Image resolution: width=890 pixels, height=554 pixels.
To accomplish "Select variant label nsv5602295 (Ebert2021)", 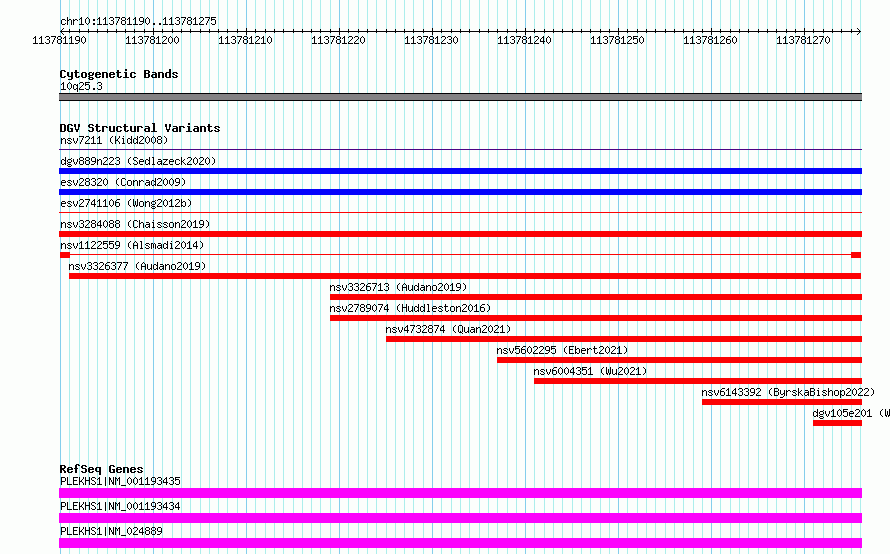I will (562, 350).
